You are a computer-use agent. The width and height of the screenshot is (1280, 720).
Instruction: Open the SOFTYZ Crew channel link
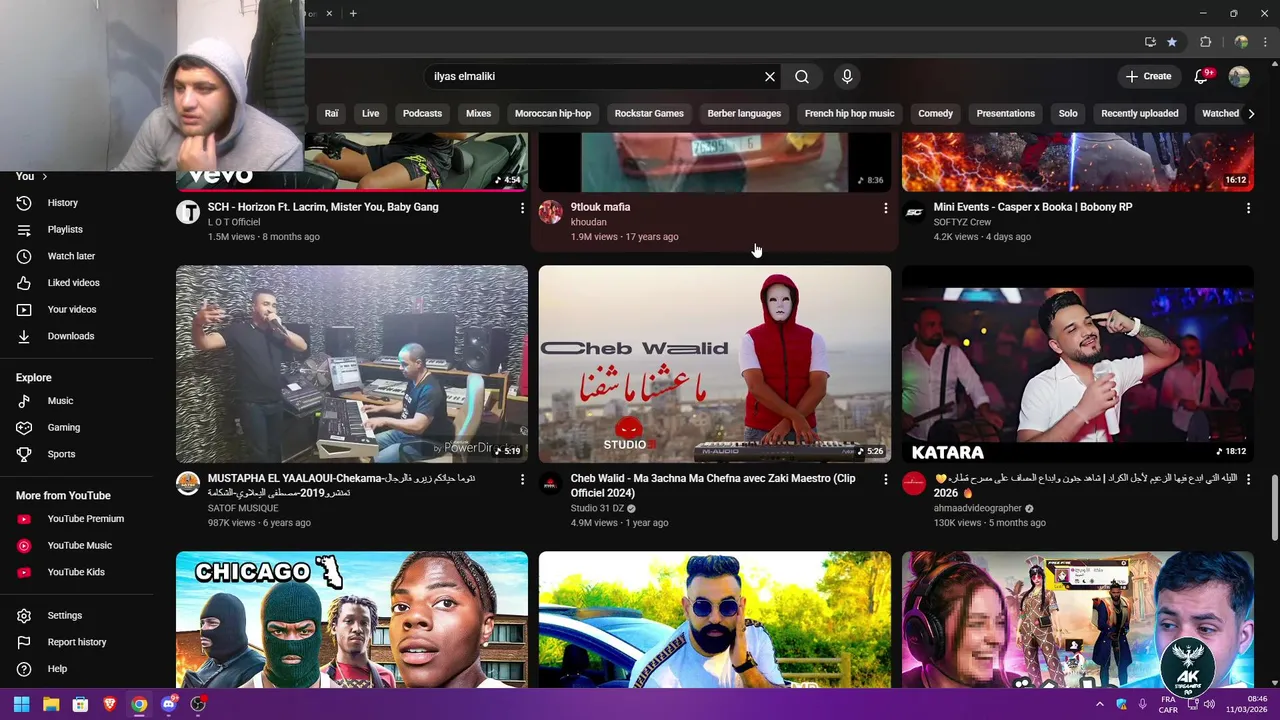coord(962,222)
